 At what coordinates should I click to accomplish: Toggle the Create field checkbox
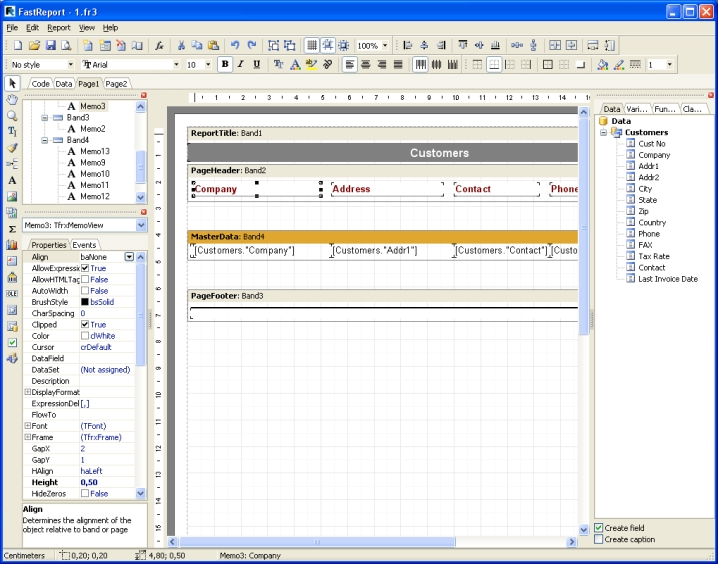[599, 527]
